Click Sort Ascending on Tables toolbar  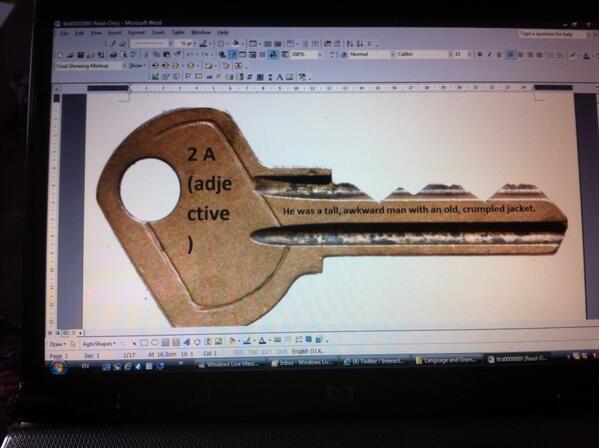(350, 44)
